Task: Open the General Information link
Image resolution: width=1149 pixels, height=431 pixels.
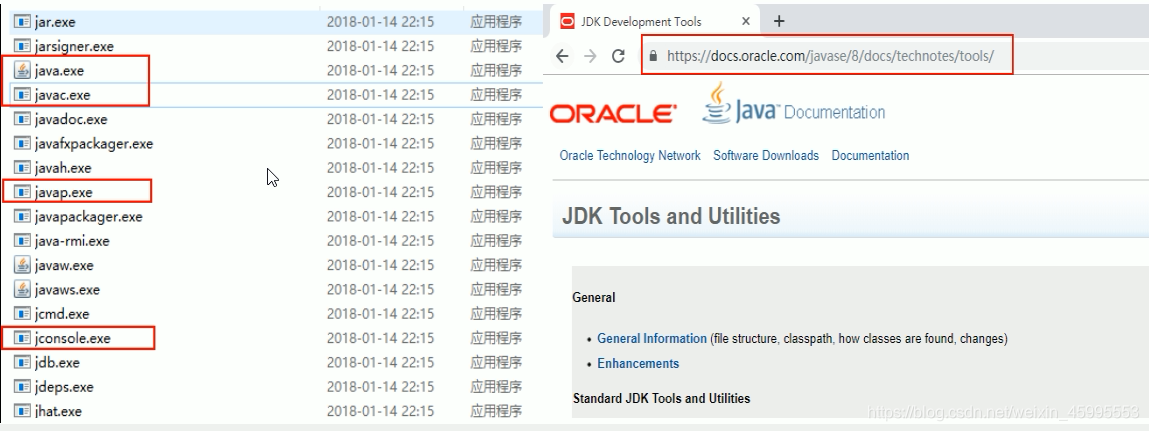Action: pos(652,339)
